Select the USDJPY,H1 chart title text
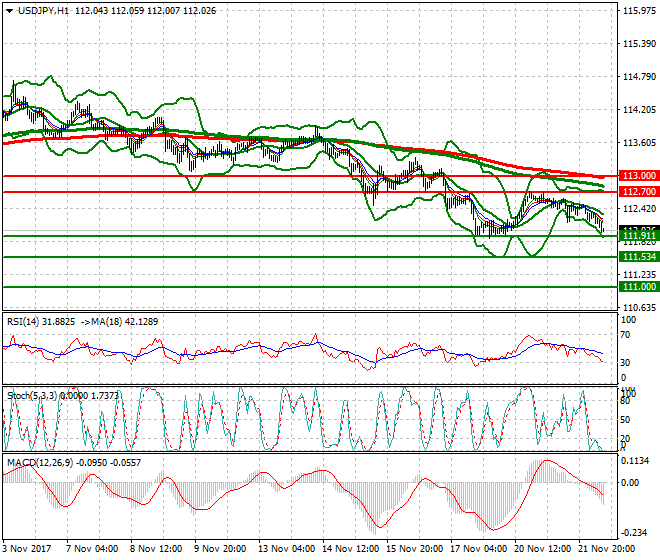 43,11
